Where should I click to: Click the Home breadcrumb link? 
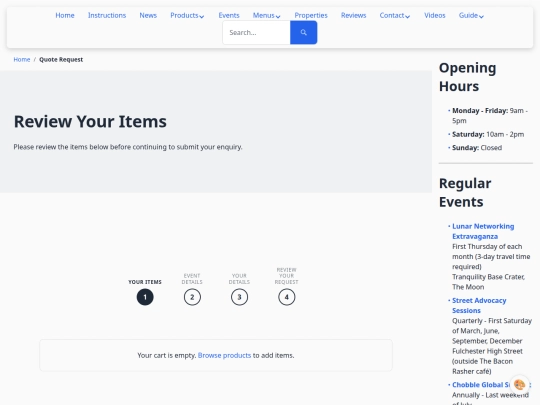22,60
